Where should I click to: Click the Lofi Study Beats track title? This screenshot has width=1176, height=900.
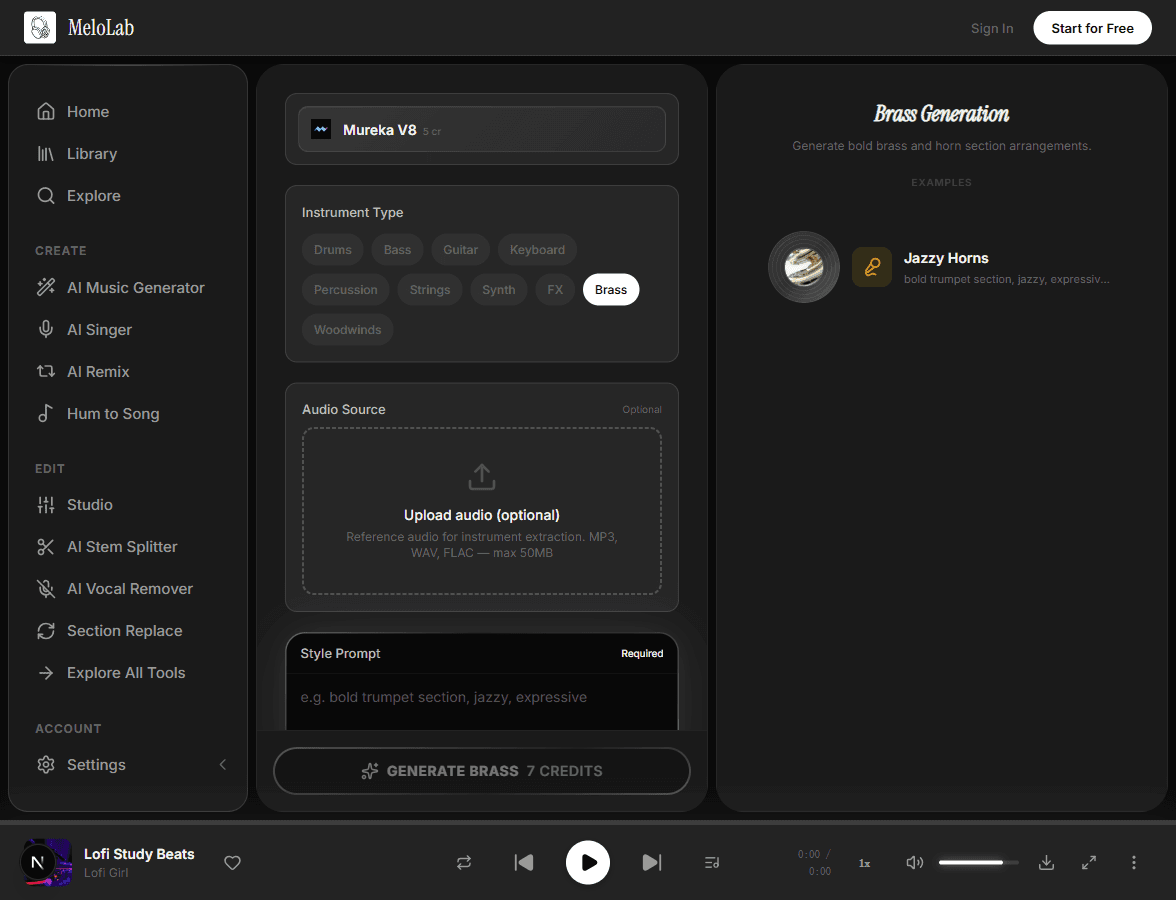[139, 854]
